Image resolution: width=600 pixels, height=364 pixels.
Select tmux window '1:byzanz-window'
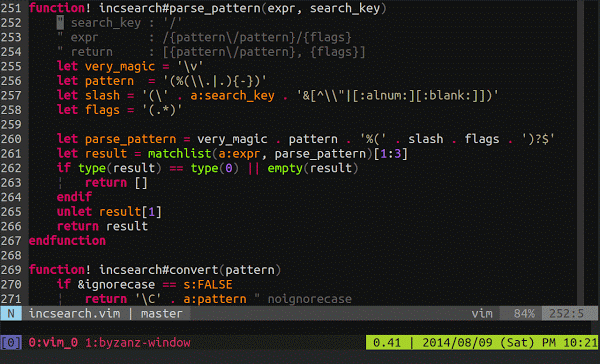pyautogui.click(x=137, y=343)
